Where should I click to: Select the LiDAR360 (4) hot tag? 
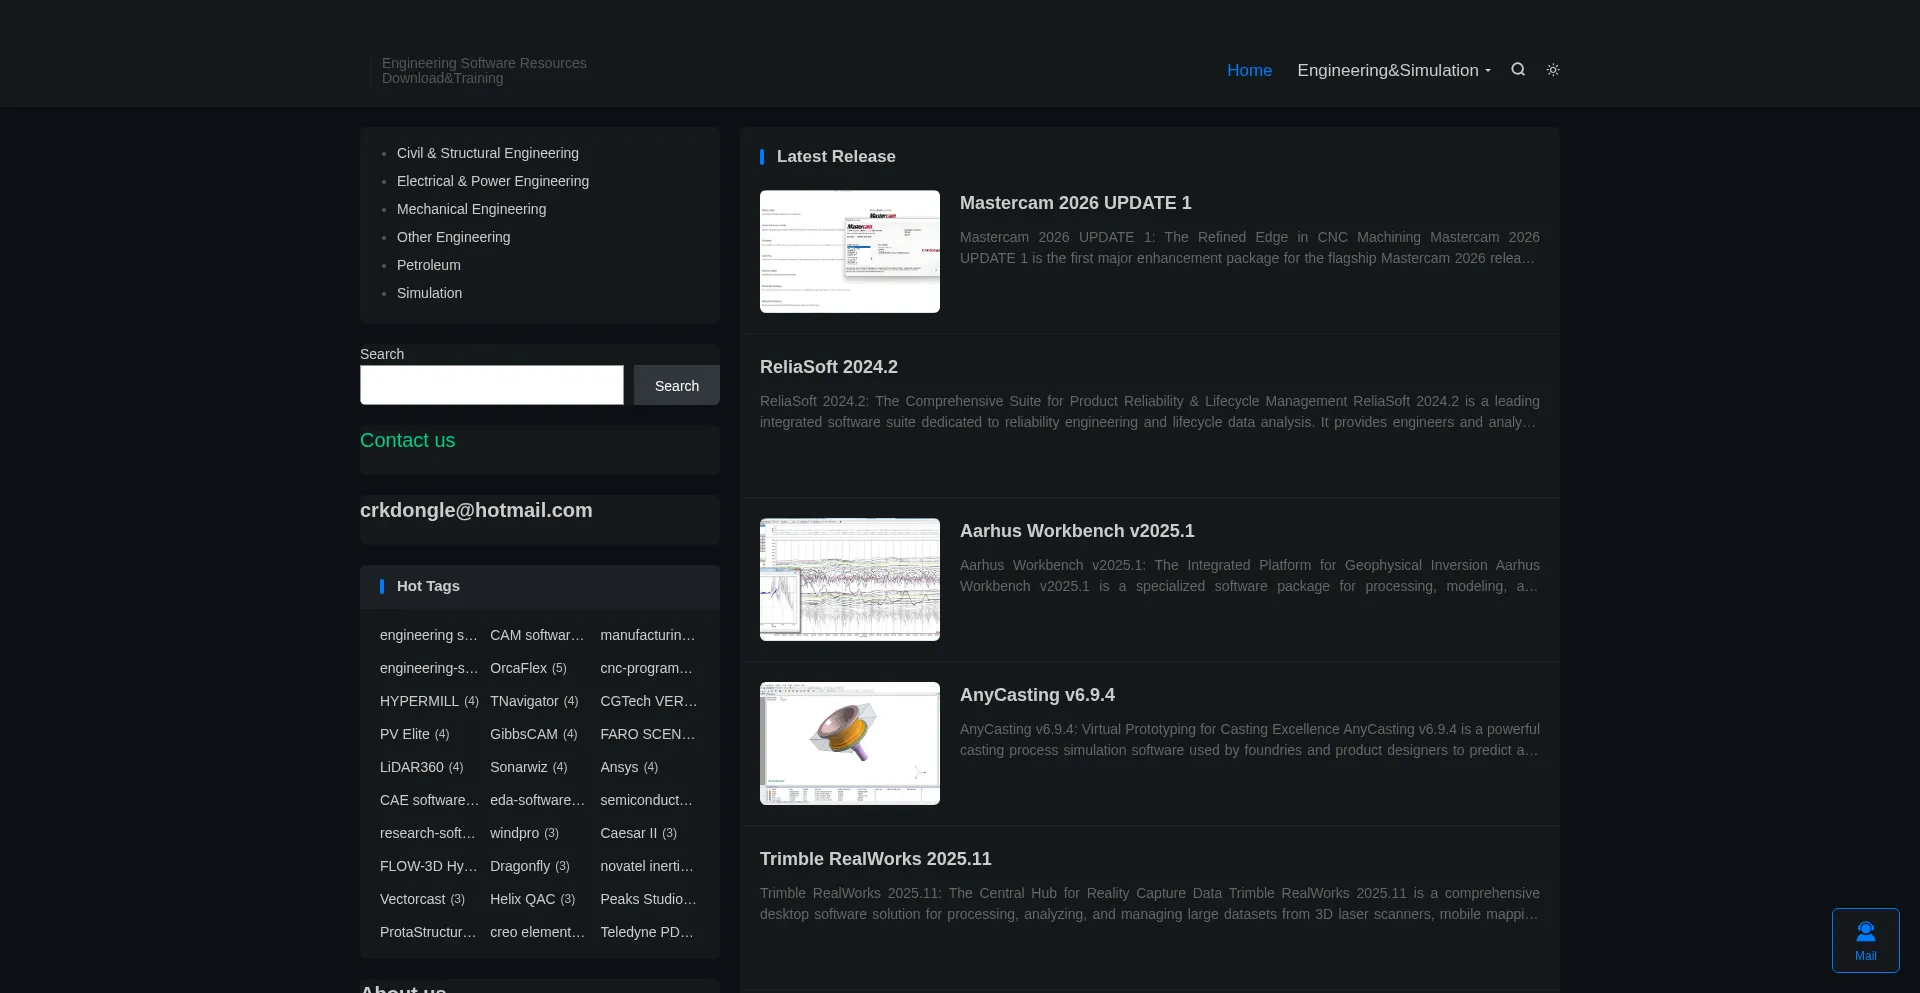tap(422, 767)
